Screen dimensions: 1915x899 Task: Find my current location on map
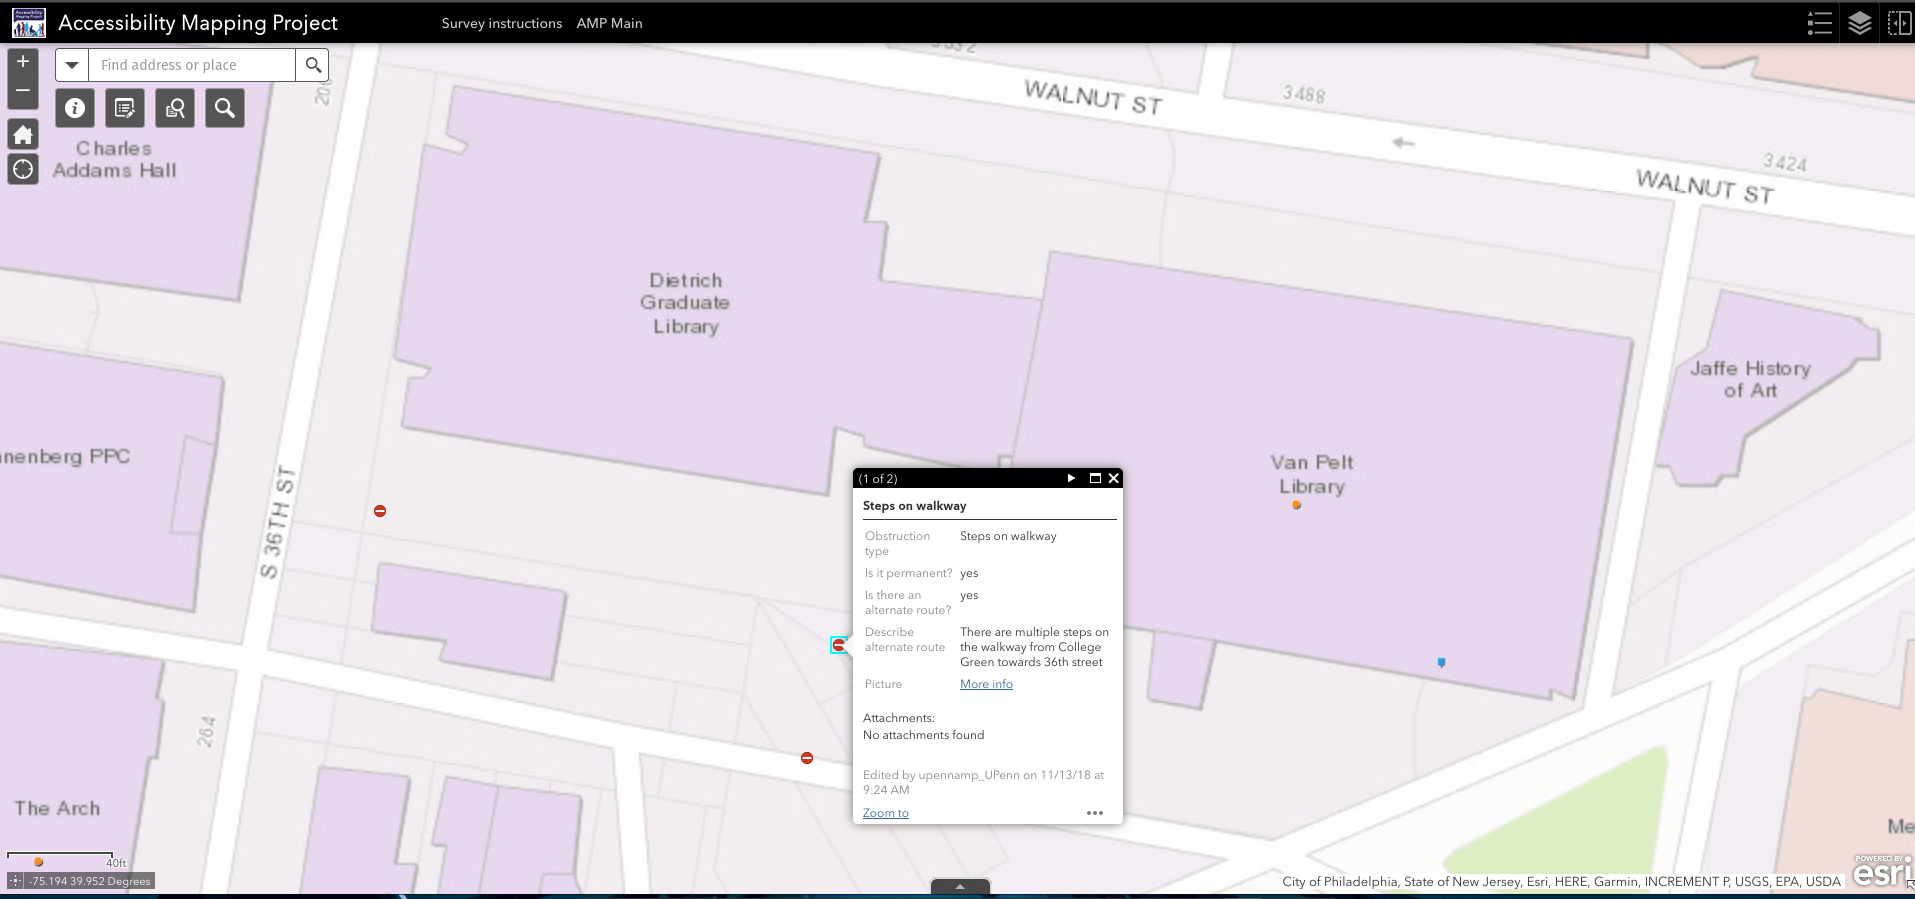pyautogui.click(x=23, y=169)
